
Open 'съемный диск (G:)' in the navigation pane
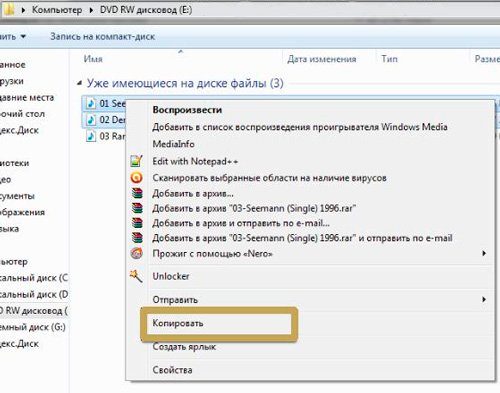coord(33,327)
